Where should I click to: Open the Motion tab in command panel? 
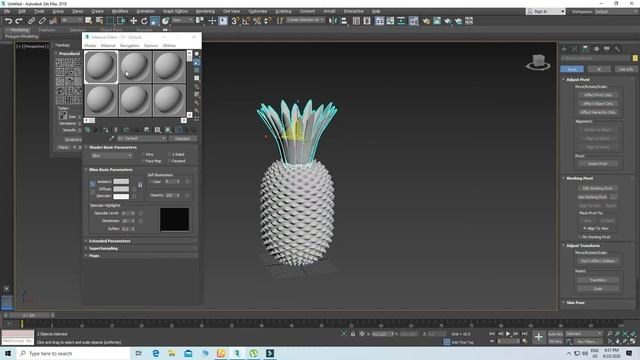point(596,49)
